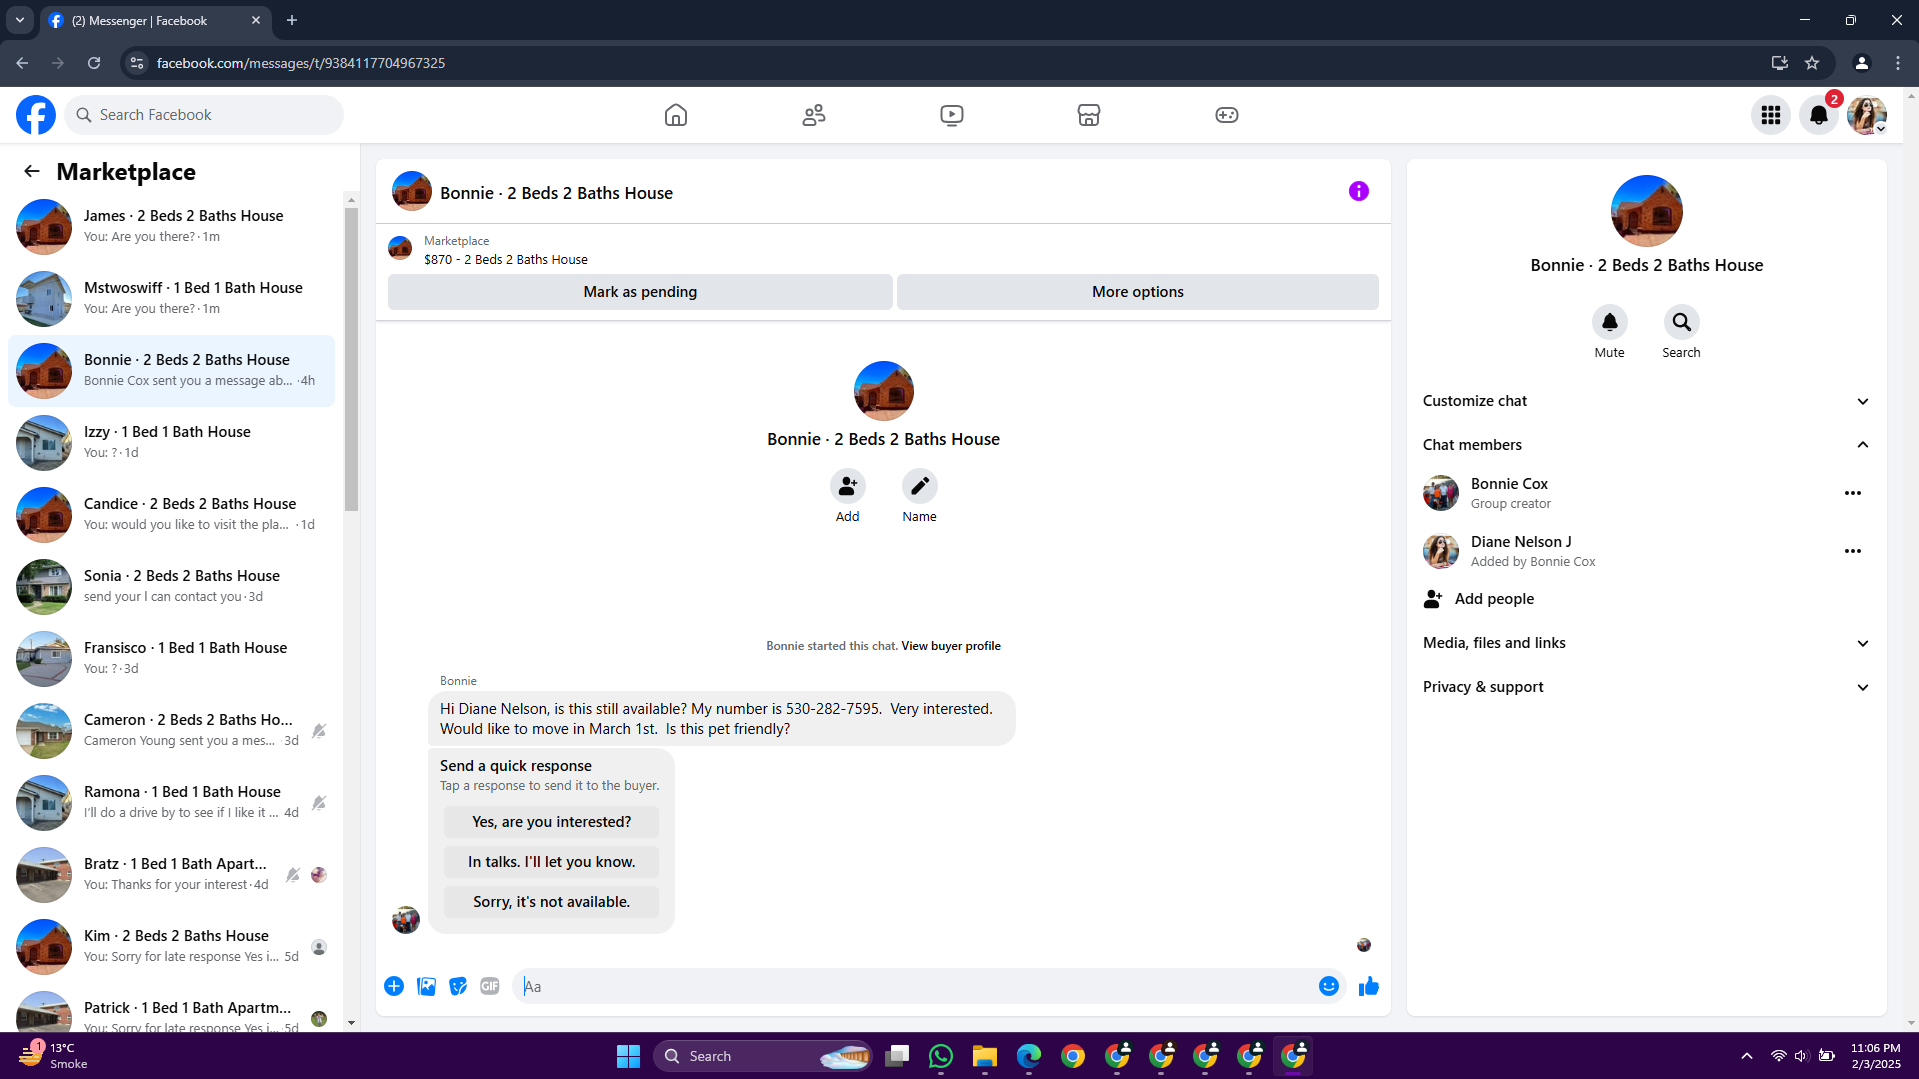Open the Sonia 2 Beds 2 Baths conversation

click(x=172, y=587)
